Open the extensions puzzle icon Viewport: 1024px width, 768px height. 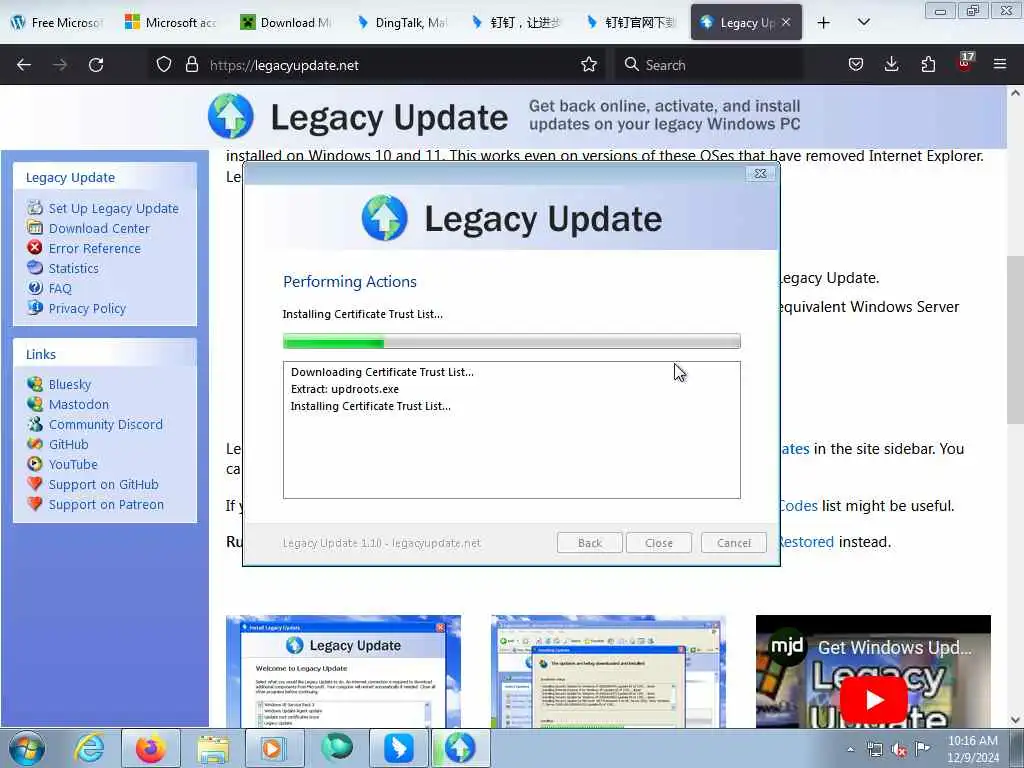point(928,65)
